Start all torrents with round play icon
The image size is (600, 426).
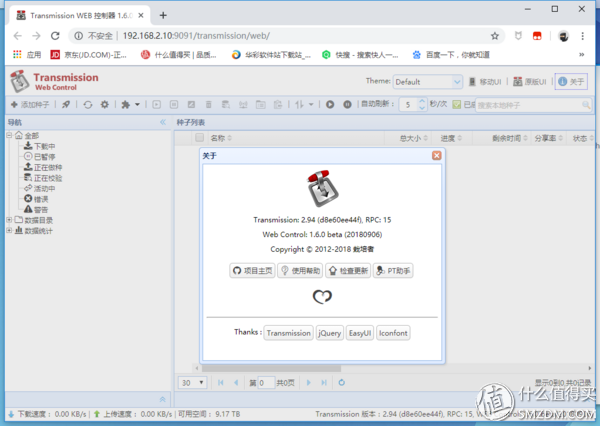pos(330,104)
